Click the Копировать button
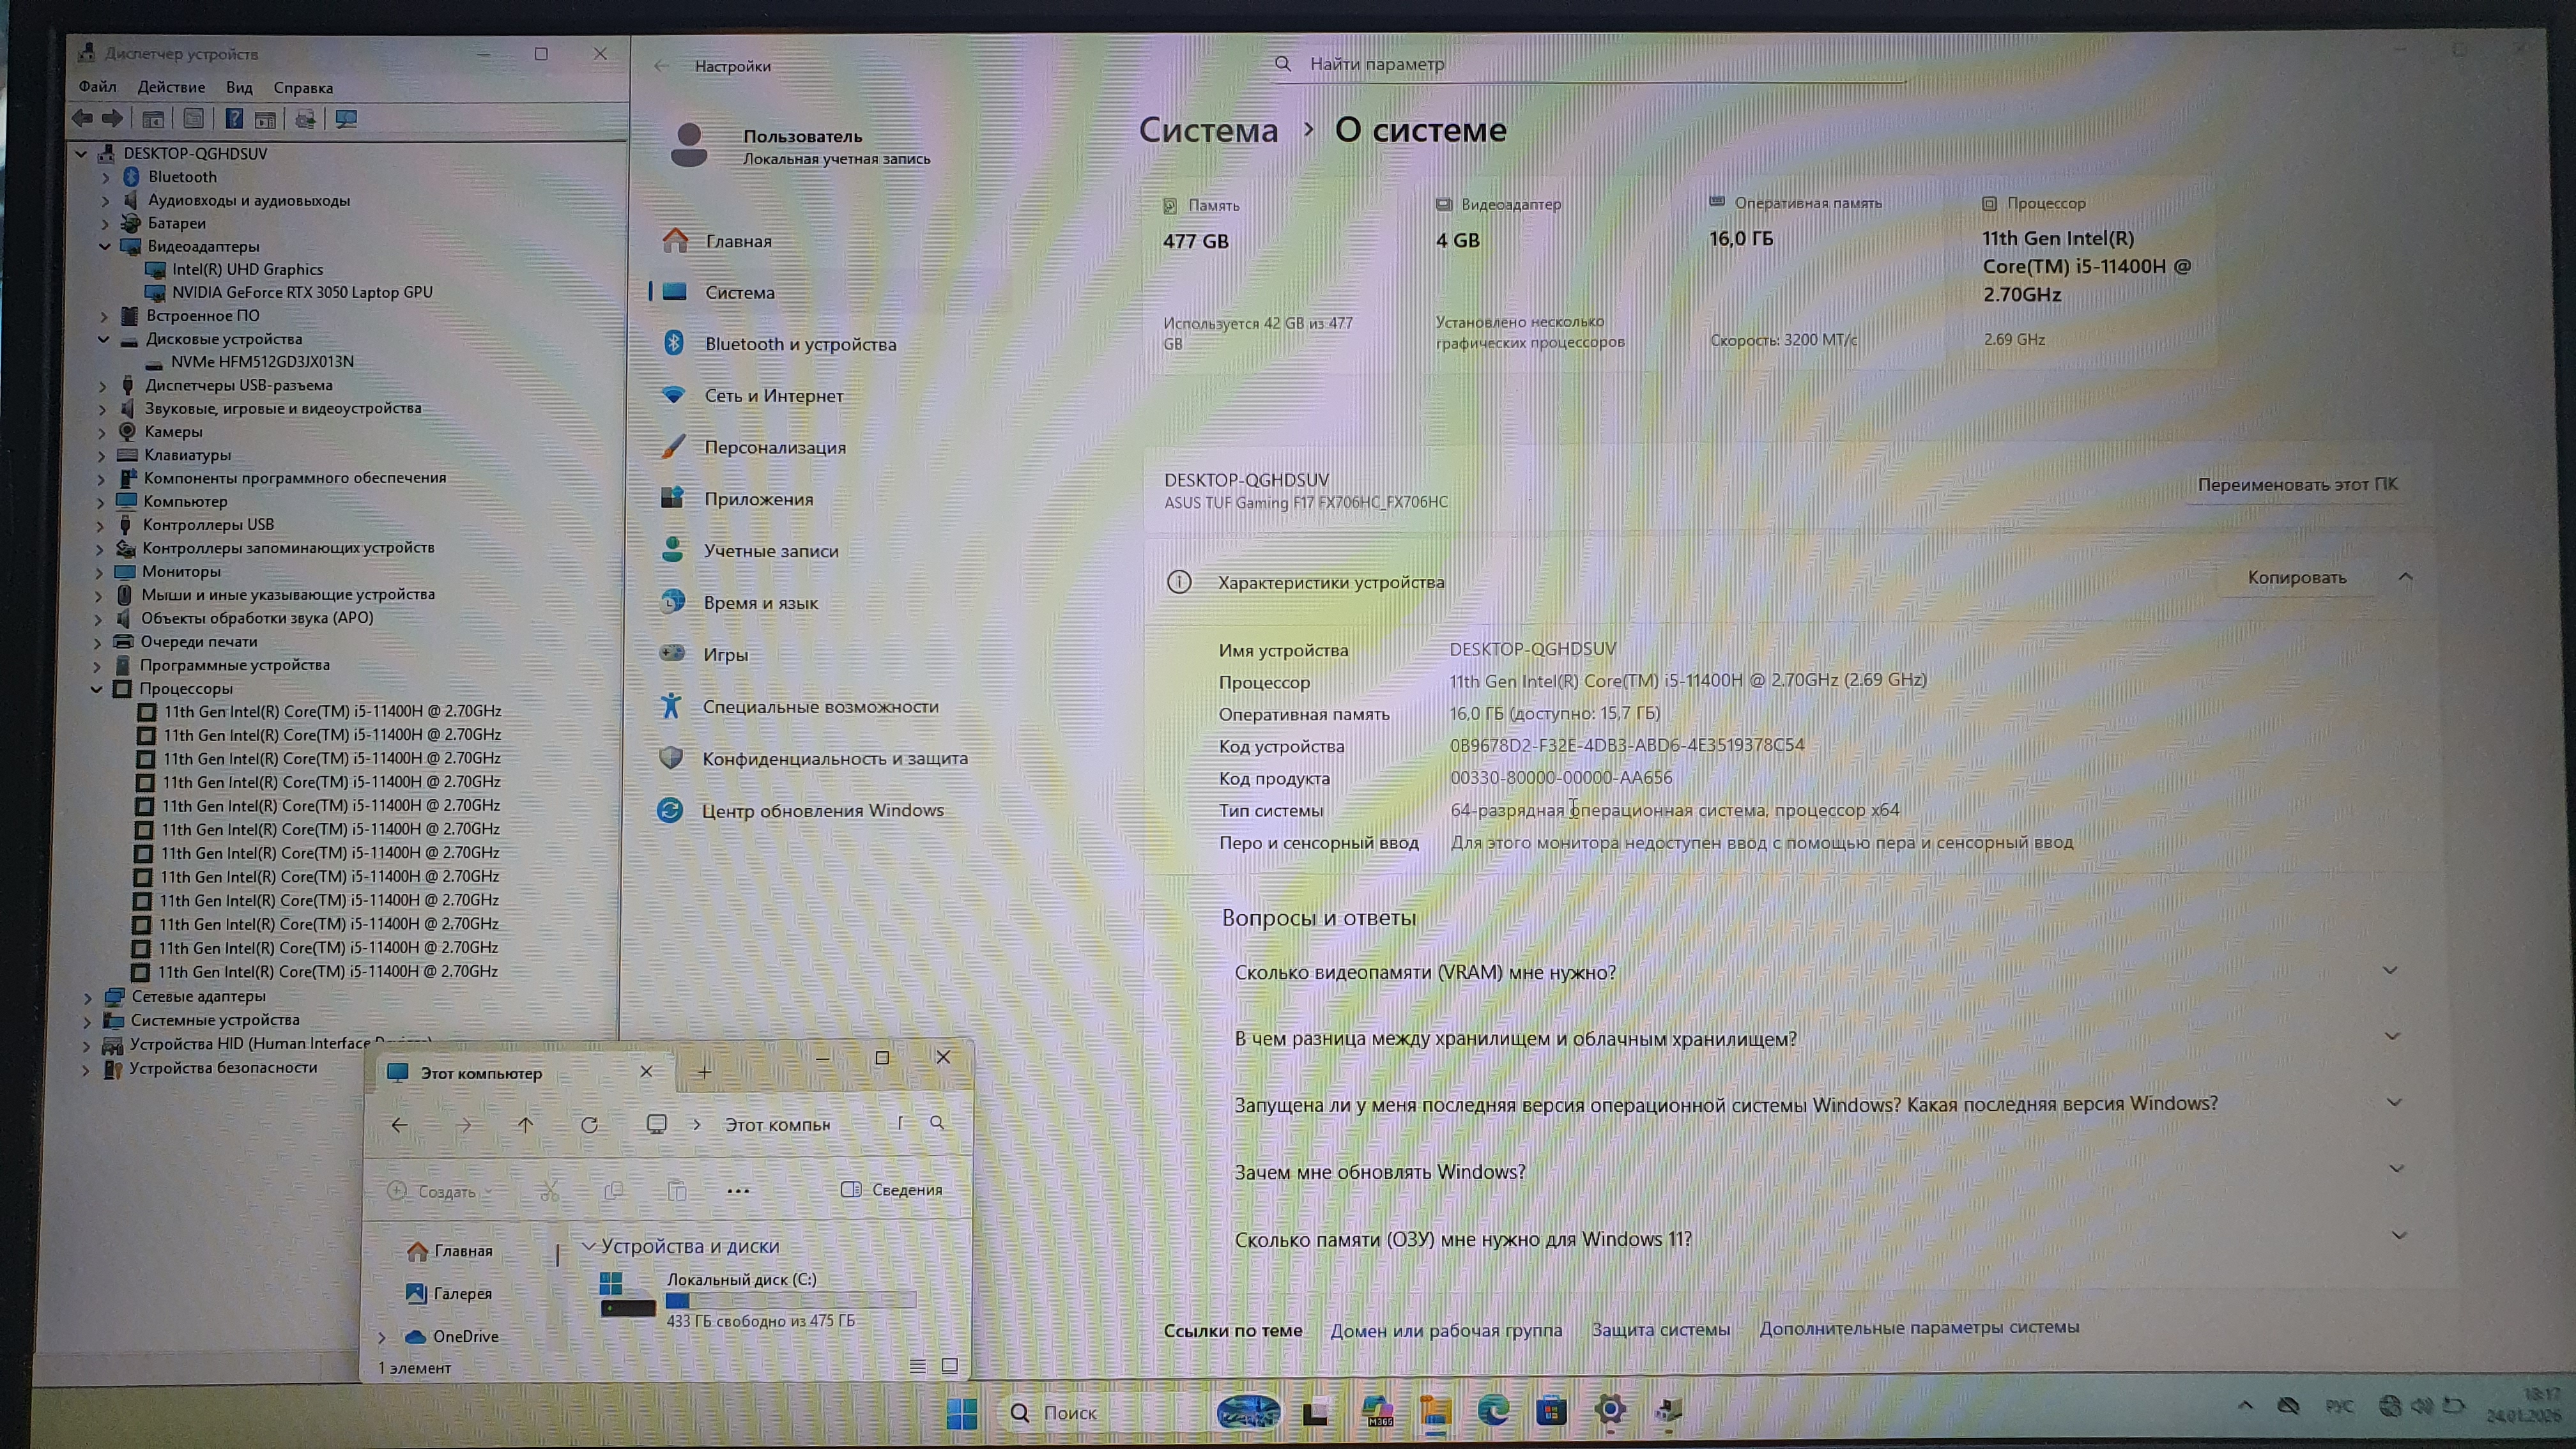The image size is (2576, 1449). [2296, 577]
